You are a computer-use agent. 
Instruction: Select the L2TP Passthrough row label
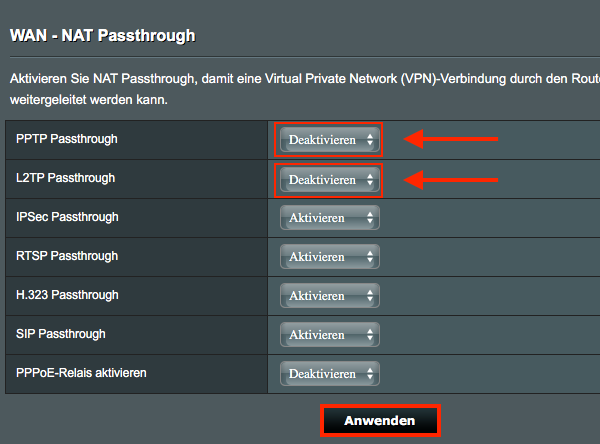point(65,178)
